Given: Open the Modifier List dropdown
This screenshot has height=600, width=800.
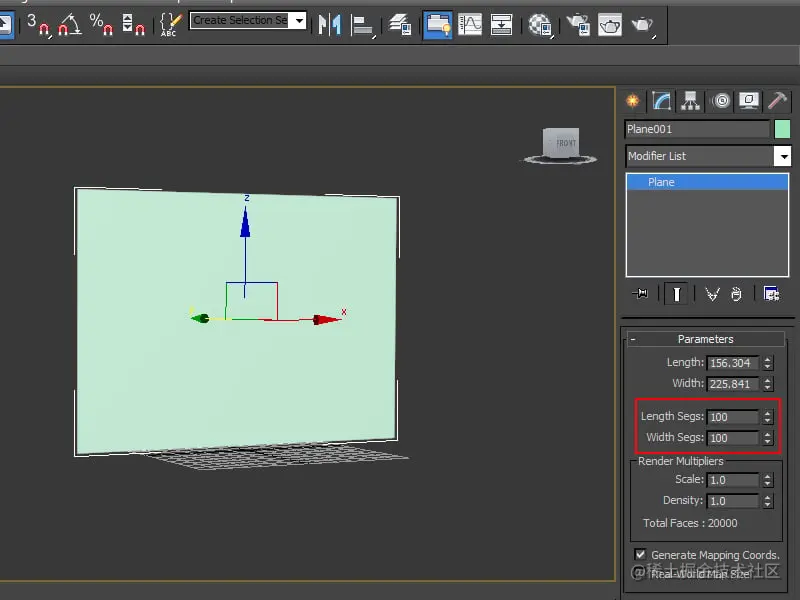Looking at the screenshot, I should click(783, 156).
